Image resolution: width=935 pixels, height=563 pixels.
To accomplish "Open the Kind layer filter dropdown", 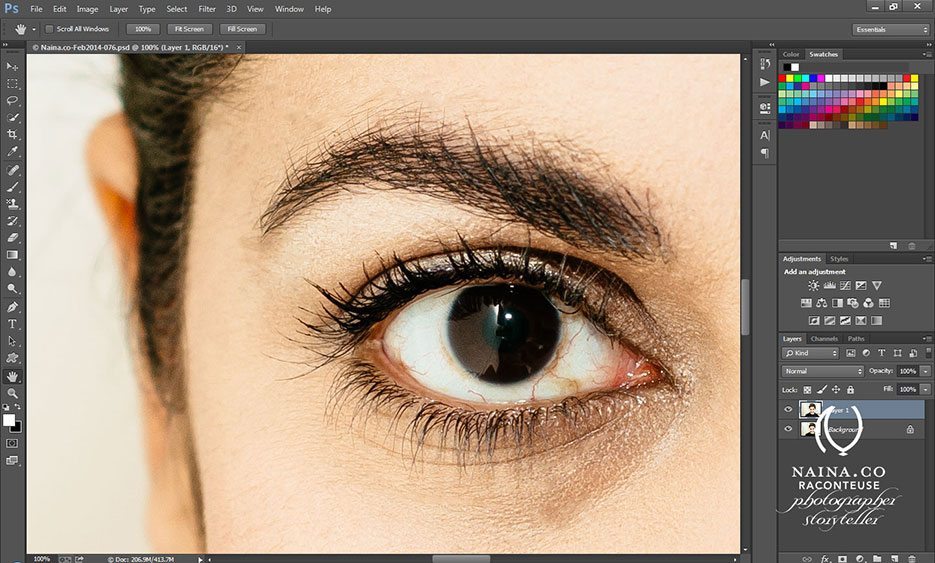I will coord(810,353).
